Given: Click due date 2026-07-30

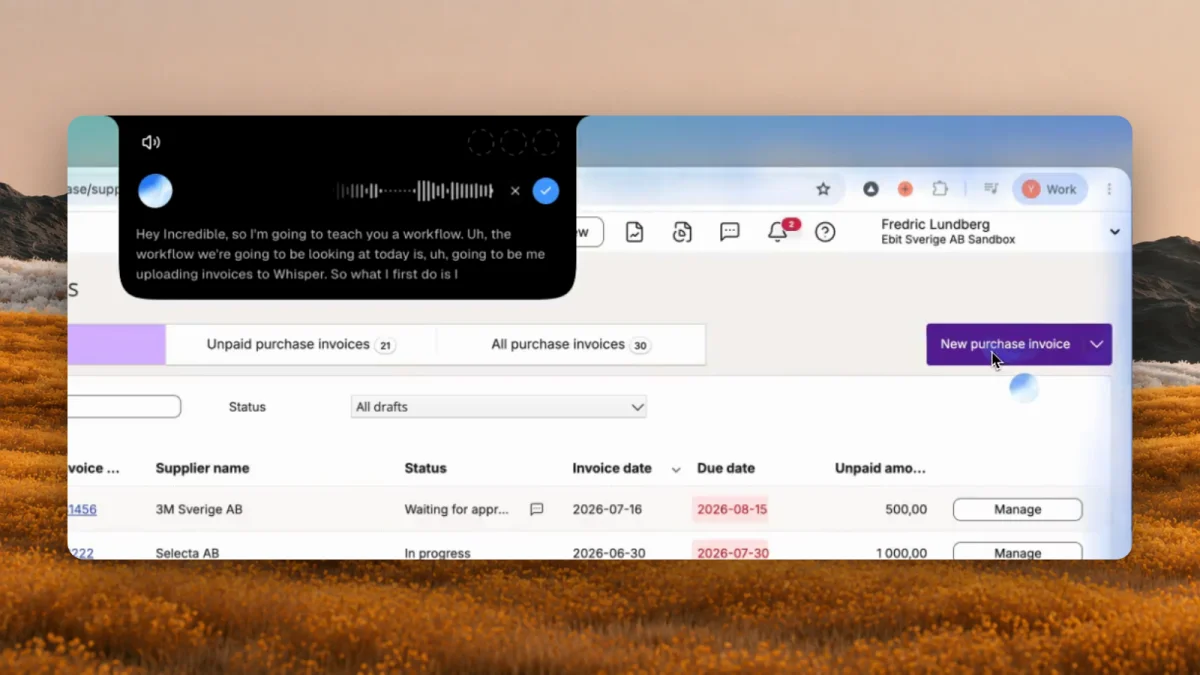Looking at the screenshot, I should pyautogui.click(x=731, y=552).
